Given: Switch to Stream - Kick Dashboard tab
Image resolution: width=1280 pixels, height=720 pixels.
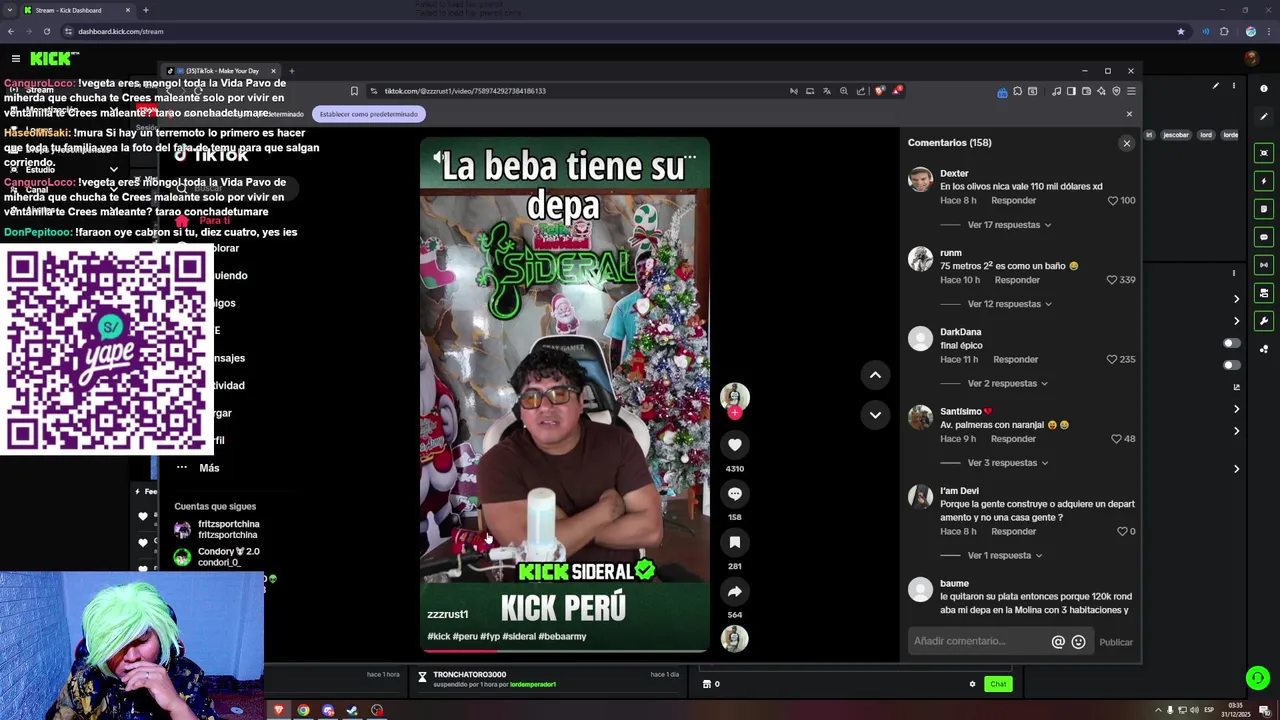Looking at the screenshot, I should (77, 10).
